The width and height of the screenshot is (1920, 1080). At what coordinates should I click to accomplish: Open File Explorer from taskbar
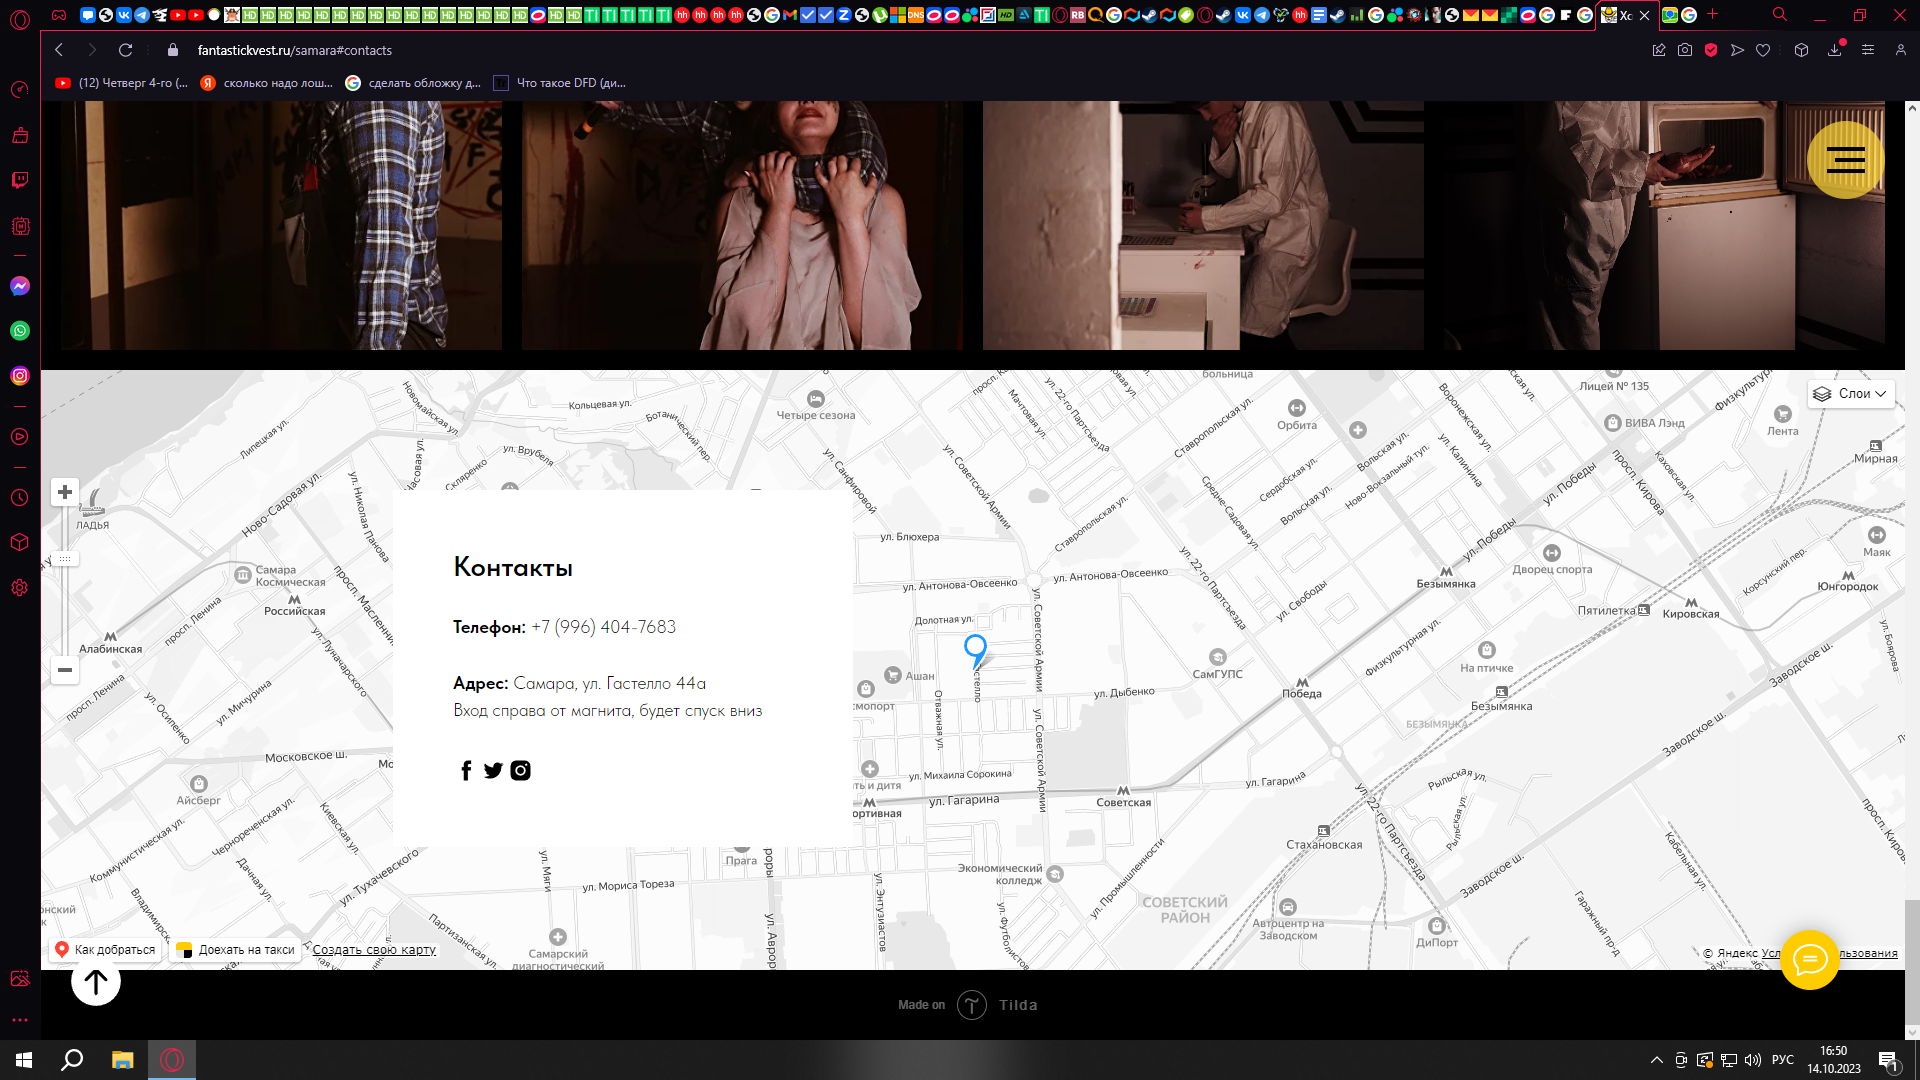pyautogui.click(x=122, y=1060)
